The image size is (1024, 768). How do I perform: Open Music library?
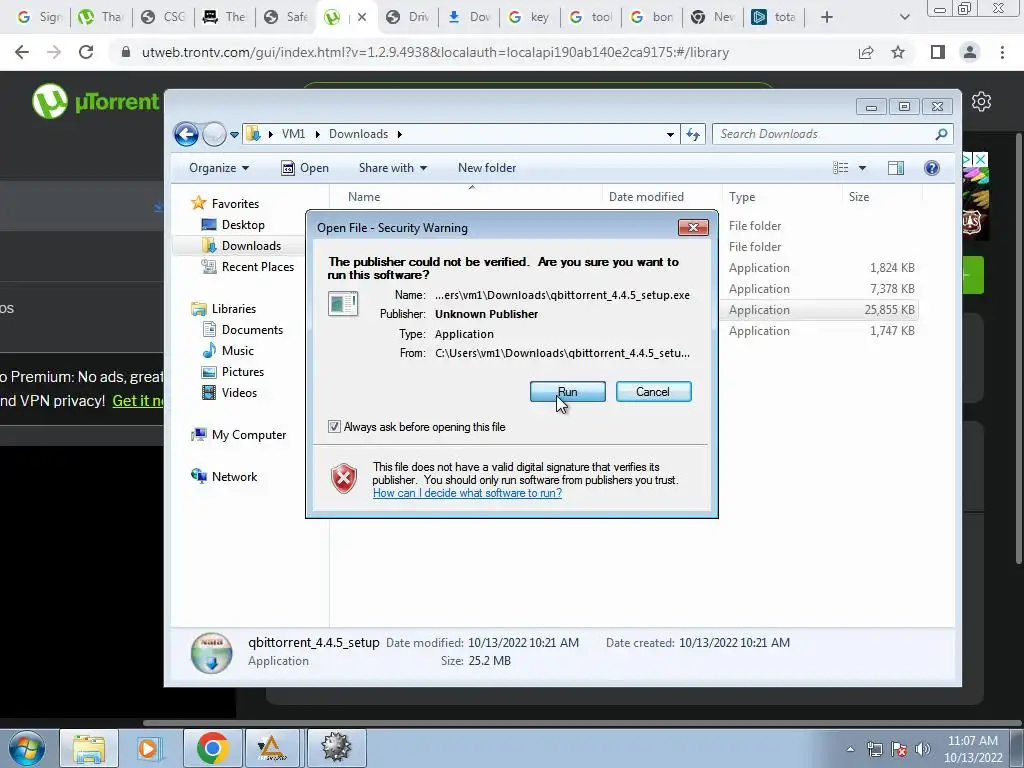point(227,351)
